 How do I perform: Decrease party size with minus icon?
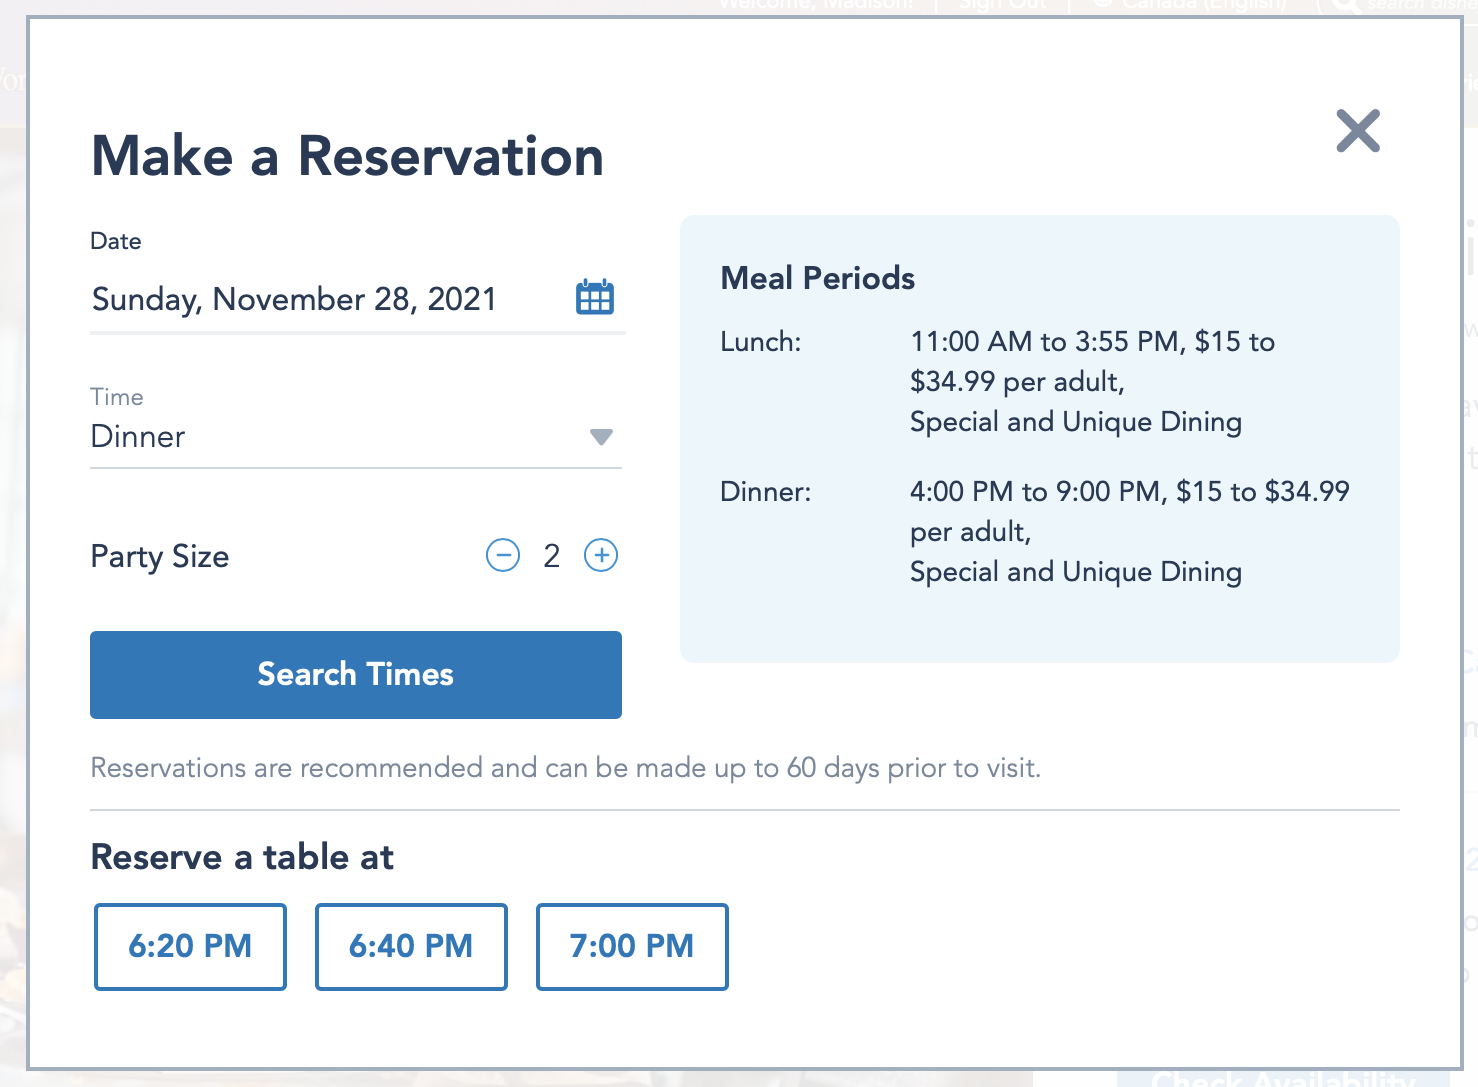(503, 555)
